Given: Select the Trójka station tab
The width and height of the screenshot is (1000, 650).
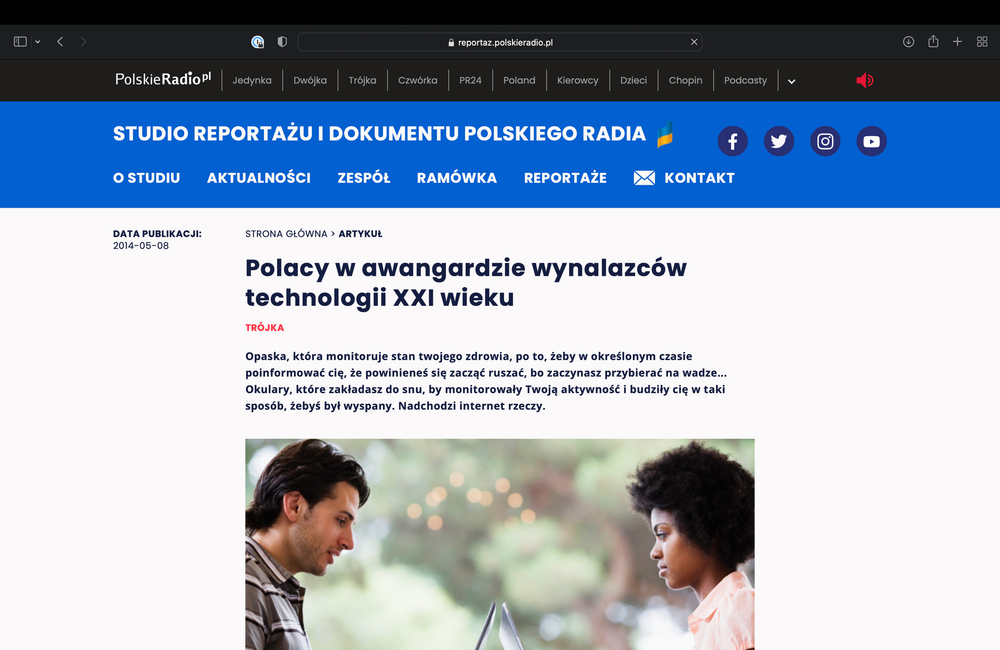Looking at the screenshot, I should [362, 80].
